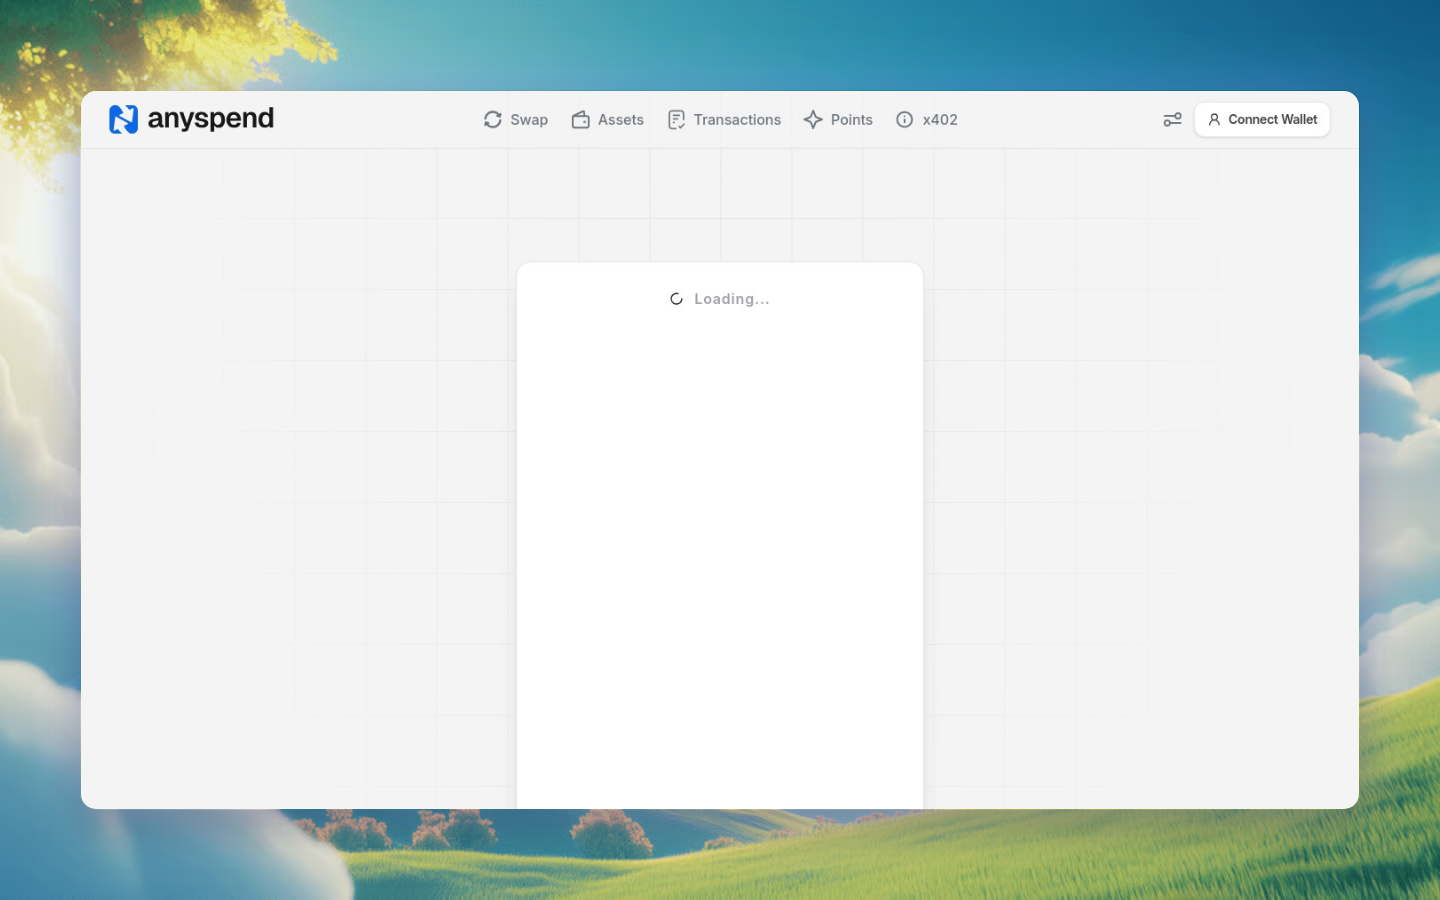The image size is (1440, 900).
Task: Click the user icon in Connect Wallet
Action: (x=1214, y=120)
